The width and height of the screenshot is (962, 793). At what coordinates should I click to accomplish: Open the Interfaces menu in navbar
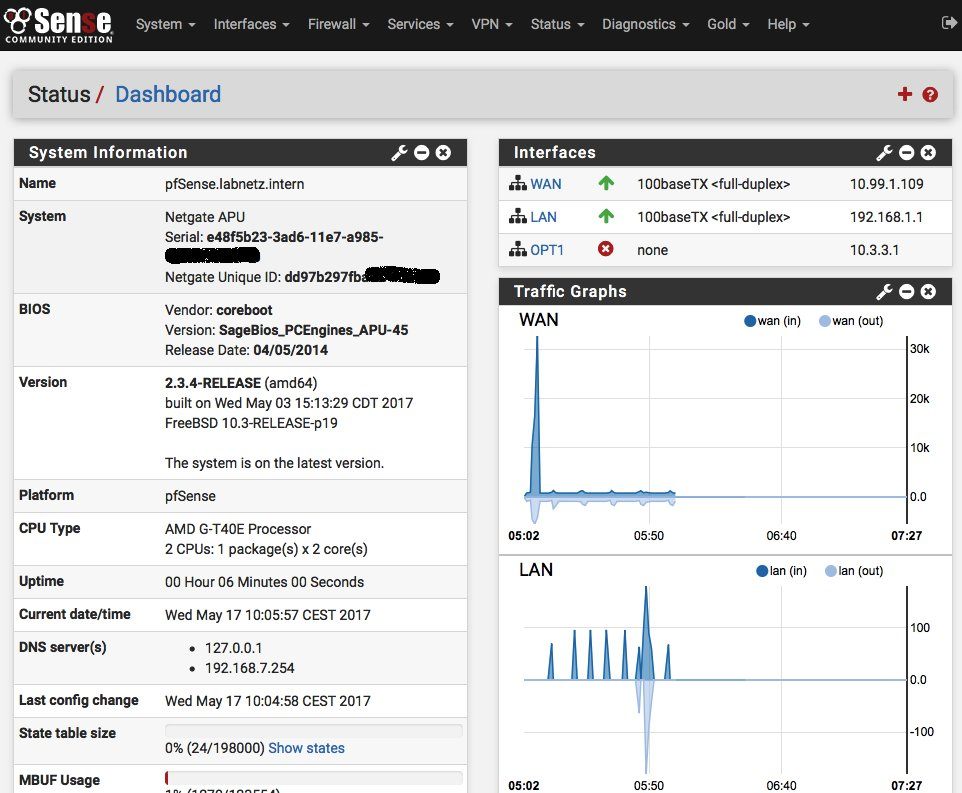coord(251,25)
